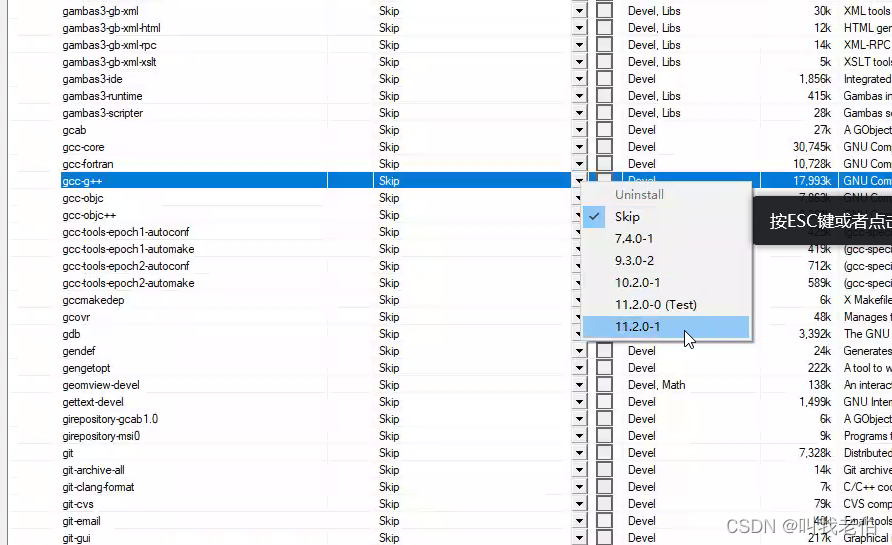Tick source checkbox for gambas3-gb-xml-rpc
The width and height of the screenshot is (892, 545).
pyautogui.click(x=604, y=45)
